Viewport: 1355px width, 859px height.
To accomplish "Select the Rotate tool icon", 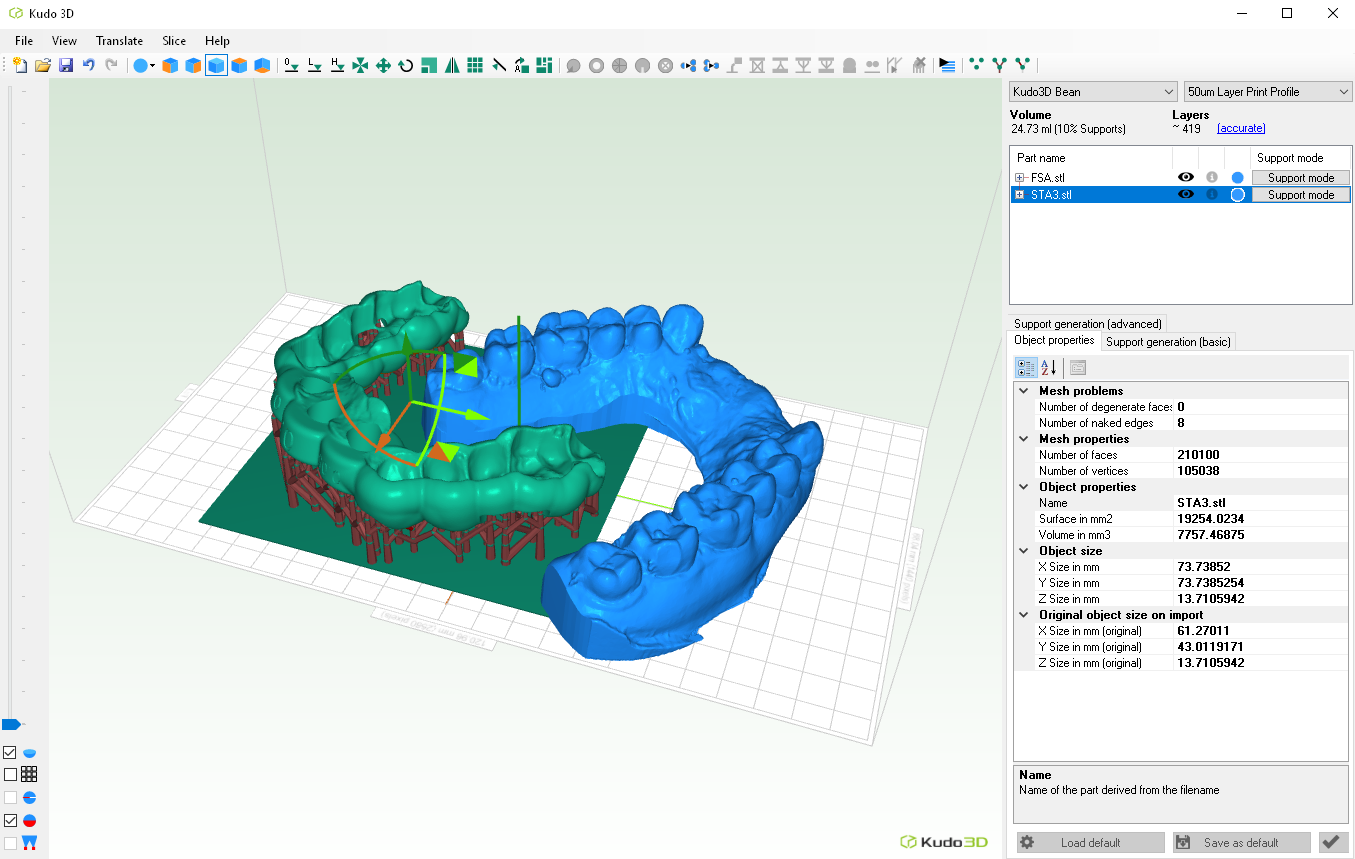I will [404, 65].
